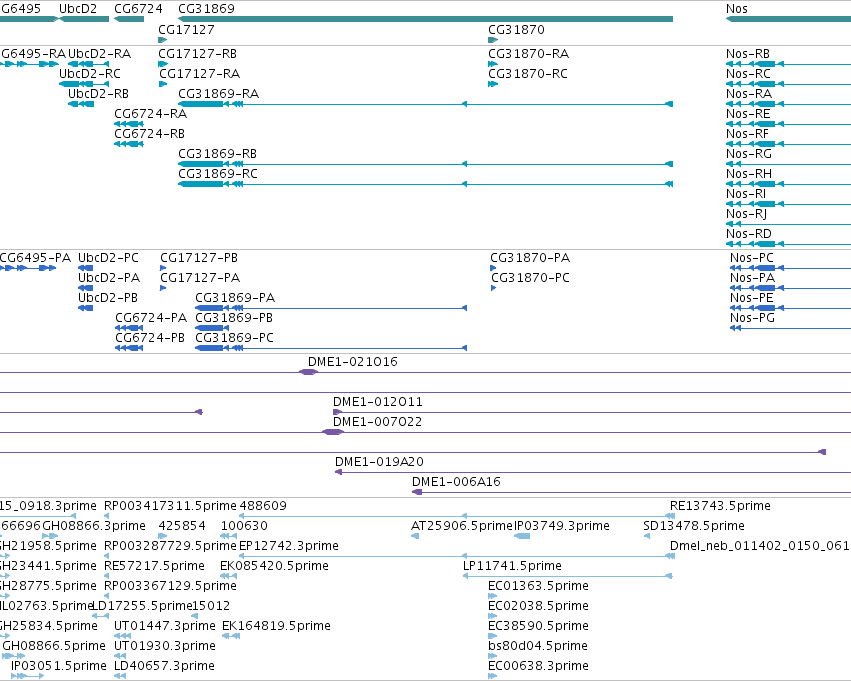Click protein CG17127-PB label
Viewport: 851px width, 681px height.
click(x=199, y=258)
